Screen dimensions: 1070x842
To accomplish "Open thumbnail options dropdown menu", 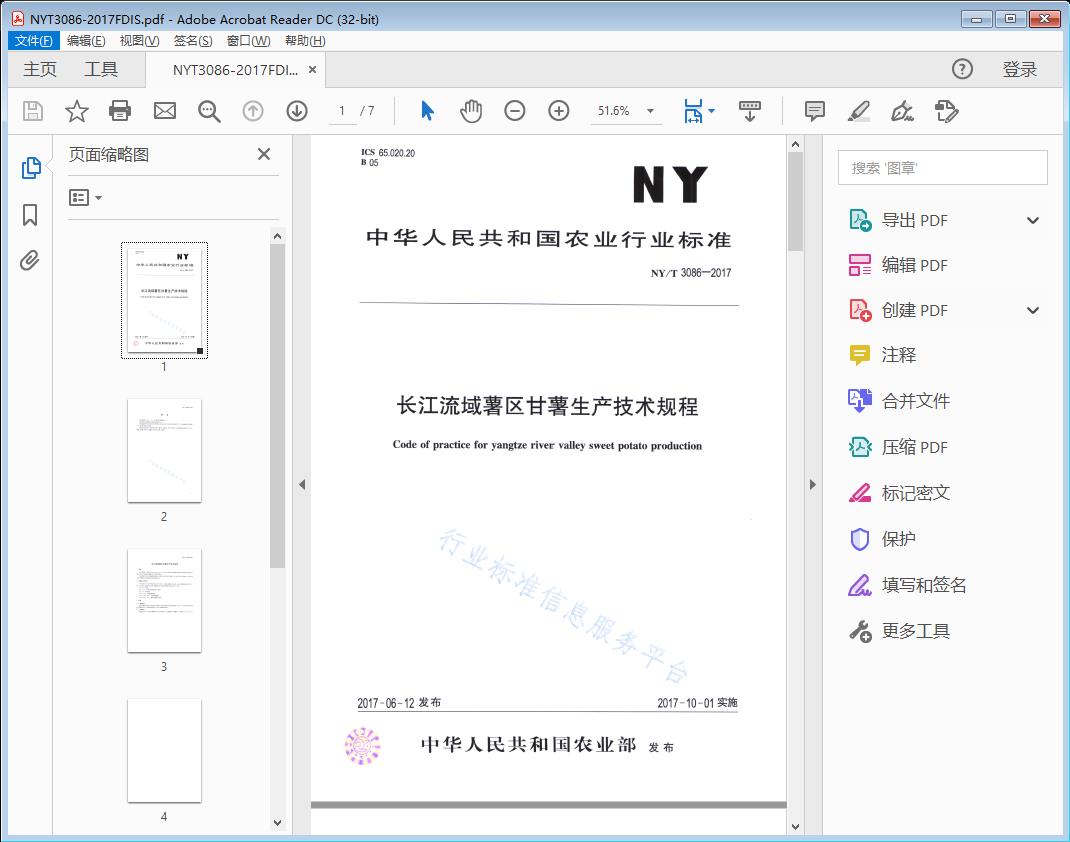I will 86,198.
